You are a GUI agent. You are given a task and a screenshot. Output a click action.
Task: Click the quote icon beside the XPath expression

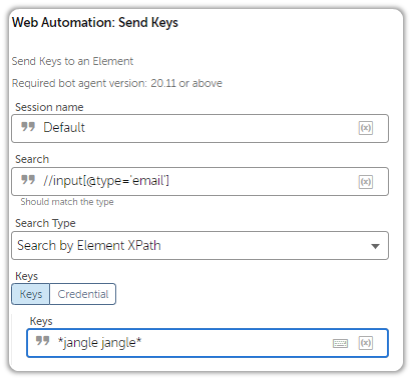(28, 180)
